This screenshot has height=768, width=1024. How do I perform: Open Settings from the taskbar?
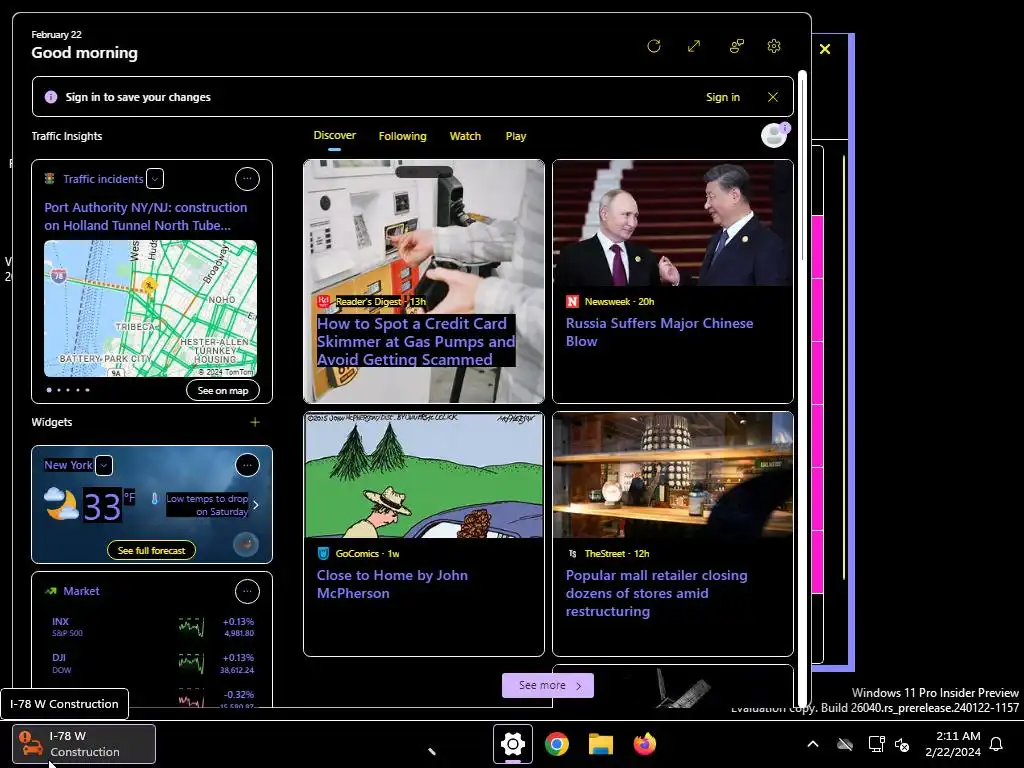click(513, 744)
